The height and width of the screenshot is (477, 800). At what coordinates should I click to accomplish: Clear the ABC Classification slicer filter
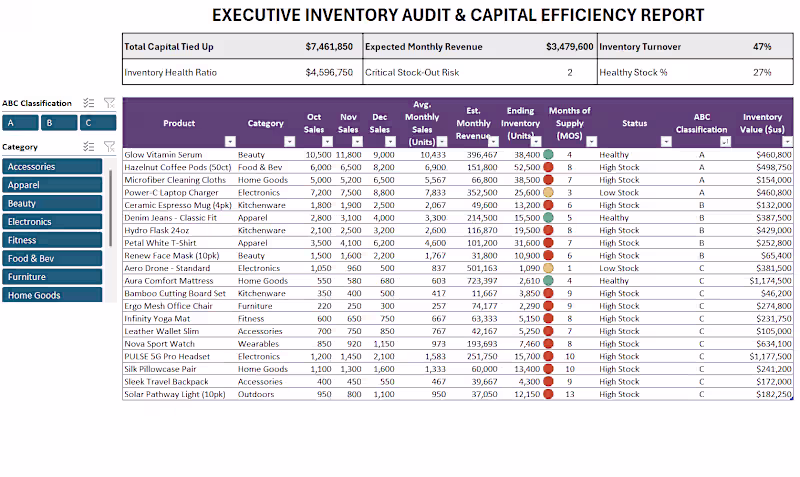coord(109,102)
